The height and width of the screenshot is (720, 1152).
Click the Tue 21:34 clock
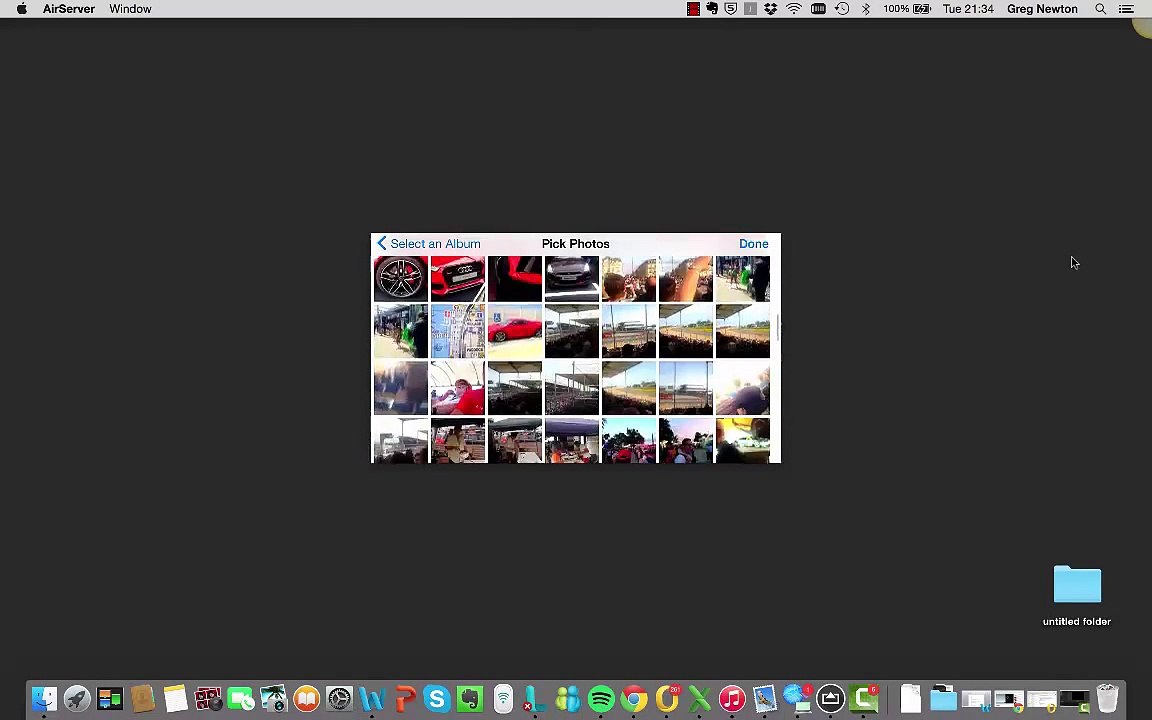[x=968, y=9]
